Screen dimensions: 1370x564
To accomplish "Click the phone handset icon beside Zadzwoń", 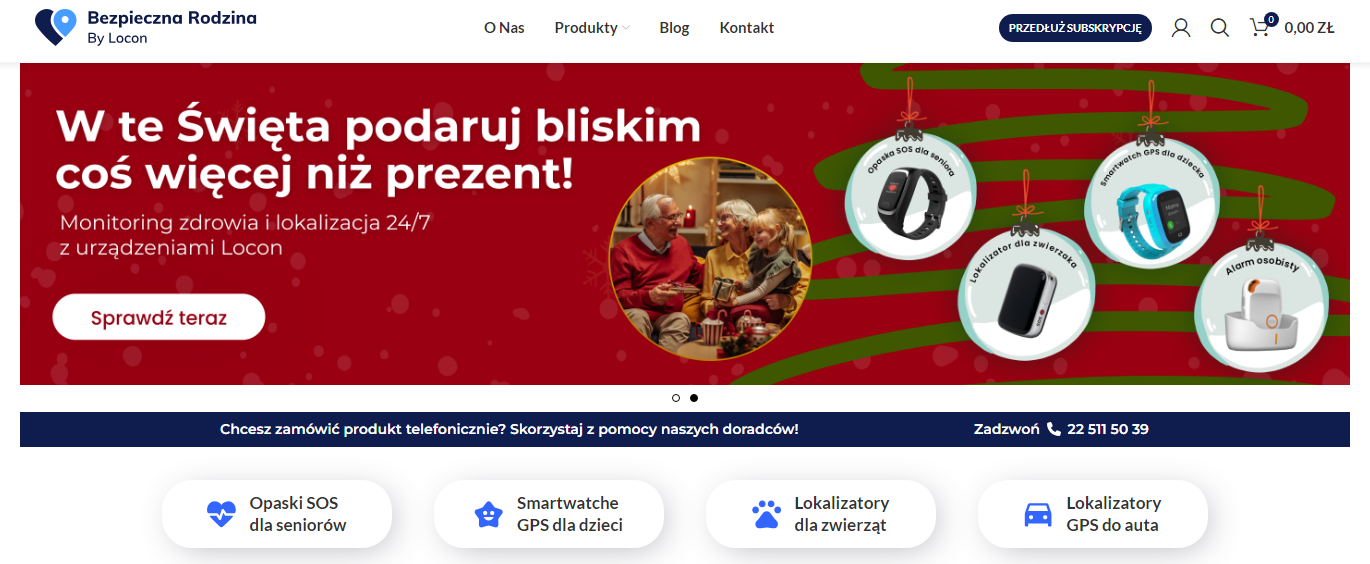I will [1054, 429].
